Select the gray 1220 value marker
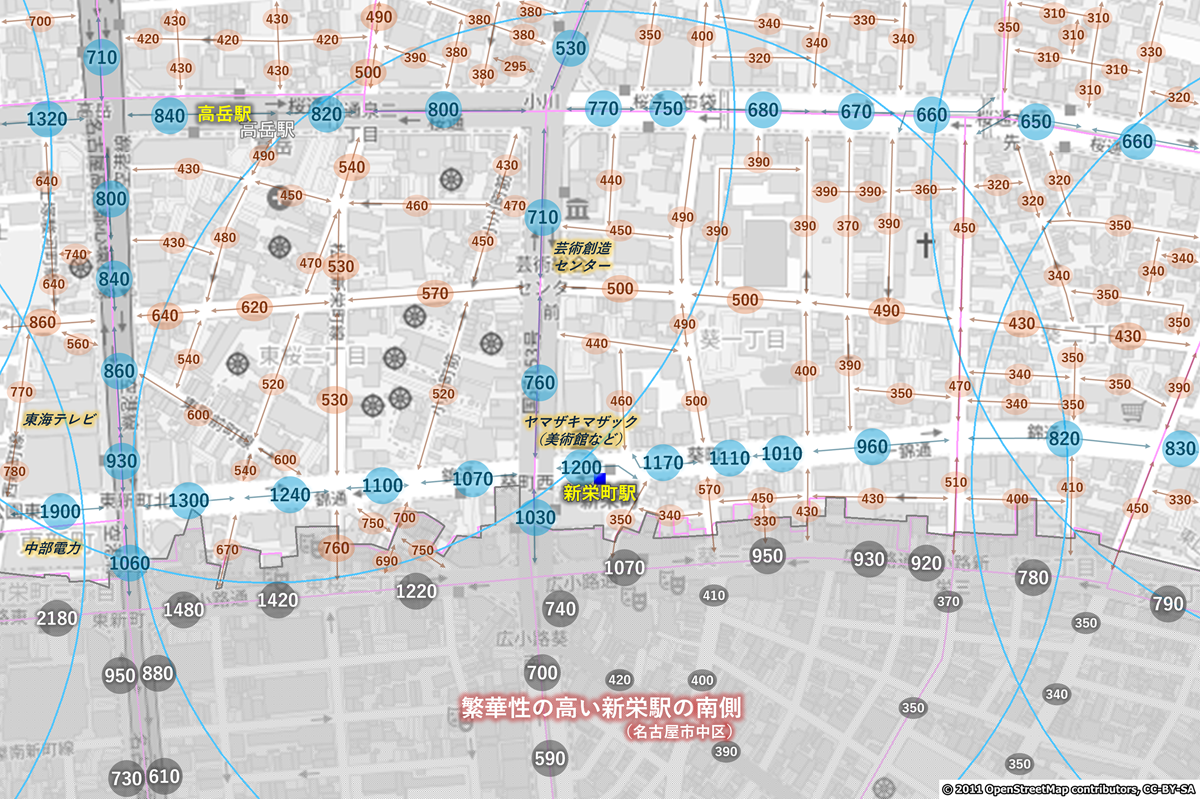The image size is (1200, 799). pyautogui.click(x=416, y=591)
